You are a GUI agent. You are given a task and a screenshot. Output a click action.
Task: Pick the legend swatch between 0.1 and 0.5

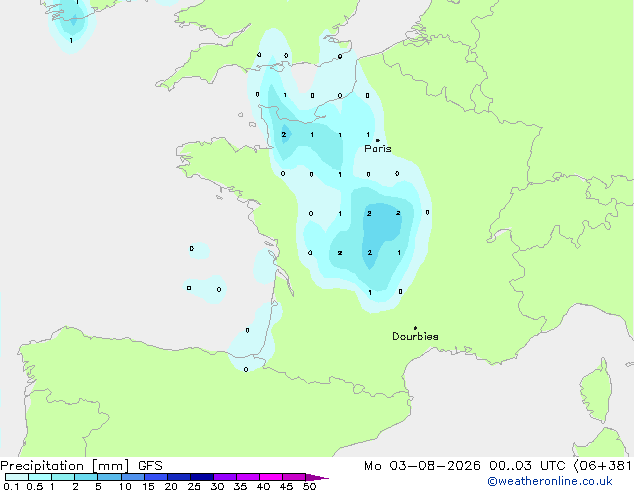[17, 477]
